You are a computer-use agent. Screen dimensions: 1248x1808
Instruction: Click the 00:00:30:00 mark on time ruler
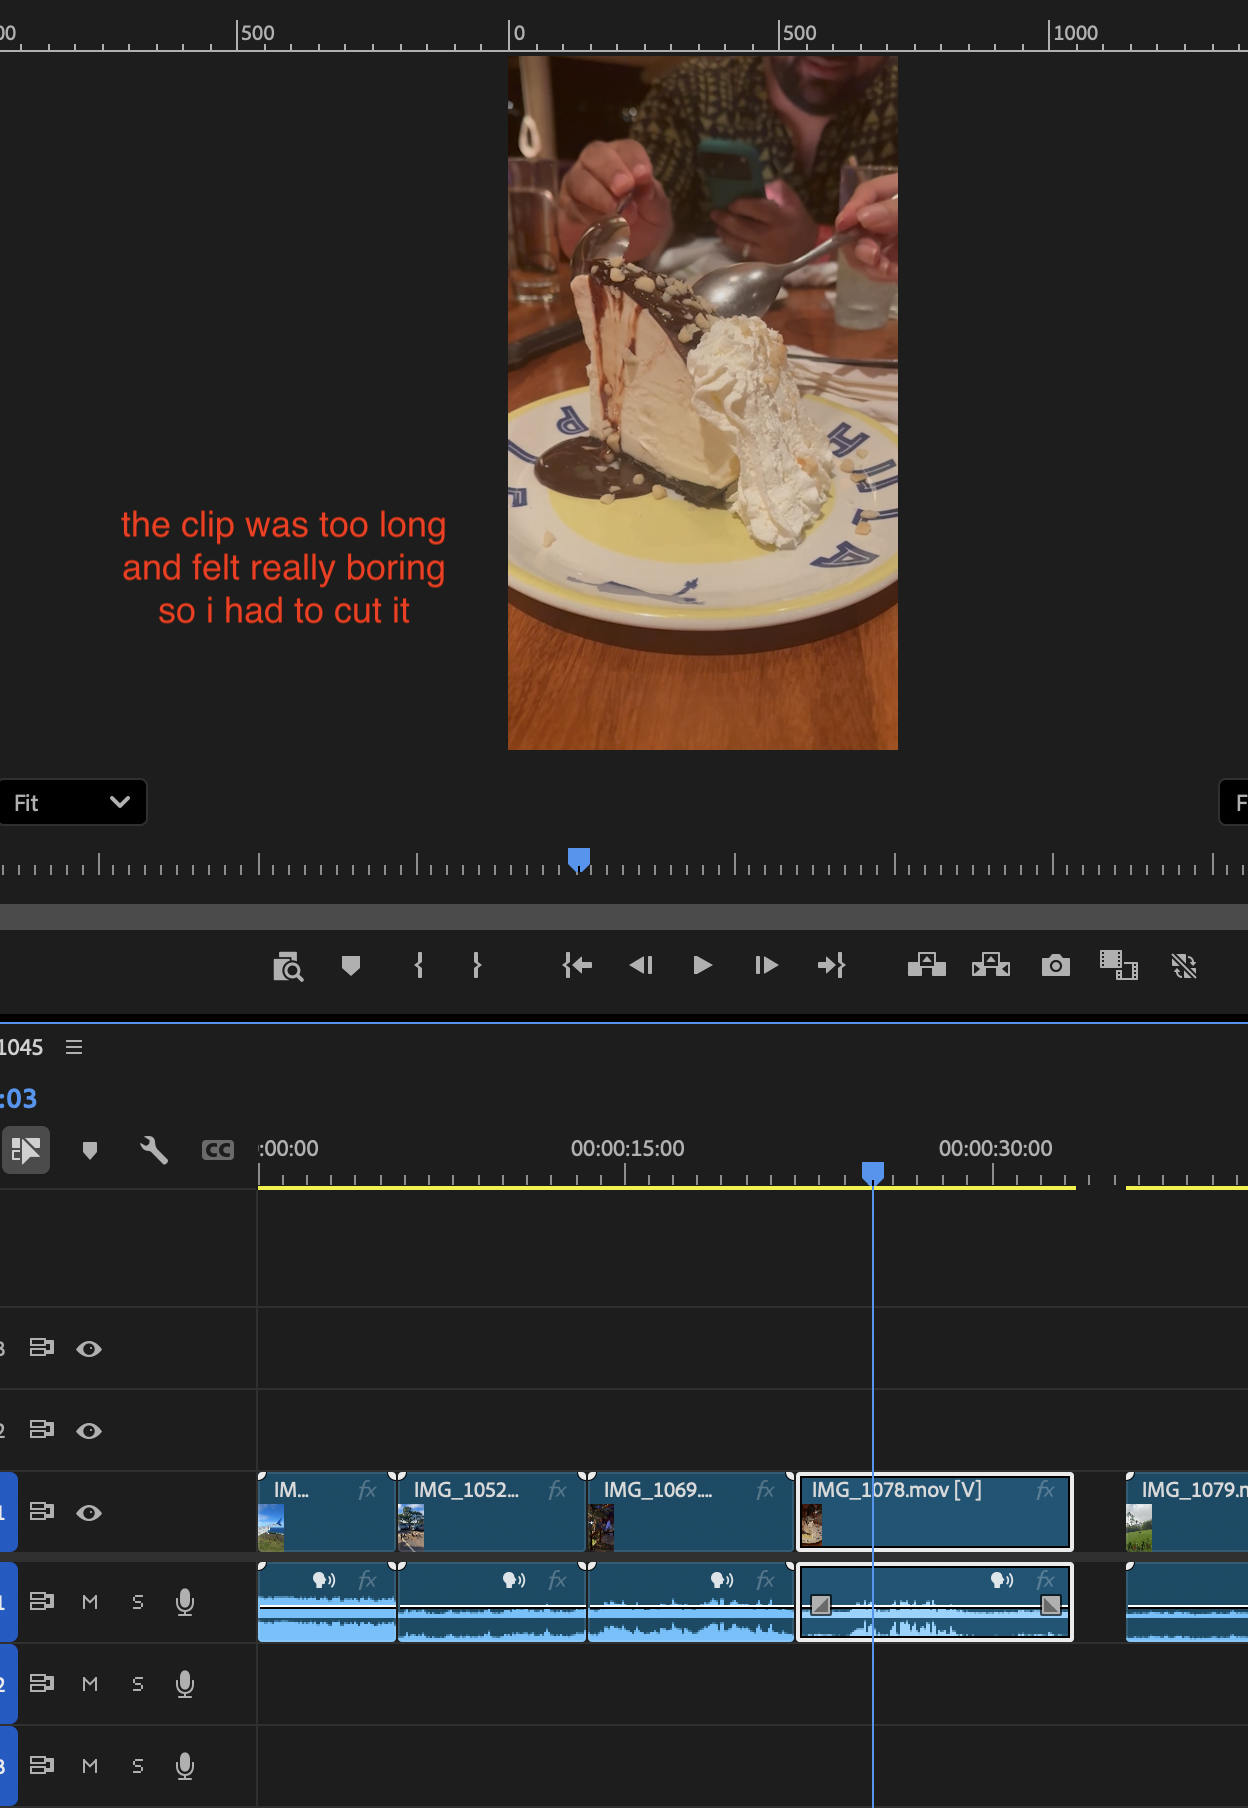click(x=995, y=1149)
